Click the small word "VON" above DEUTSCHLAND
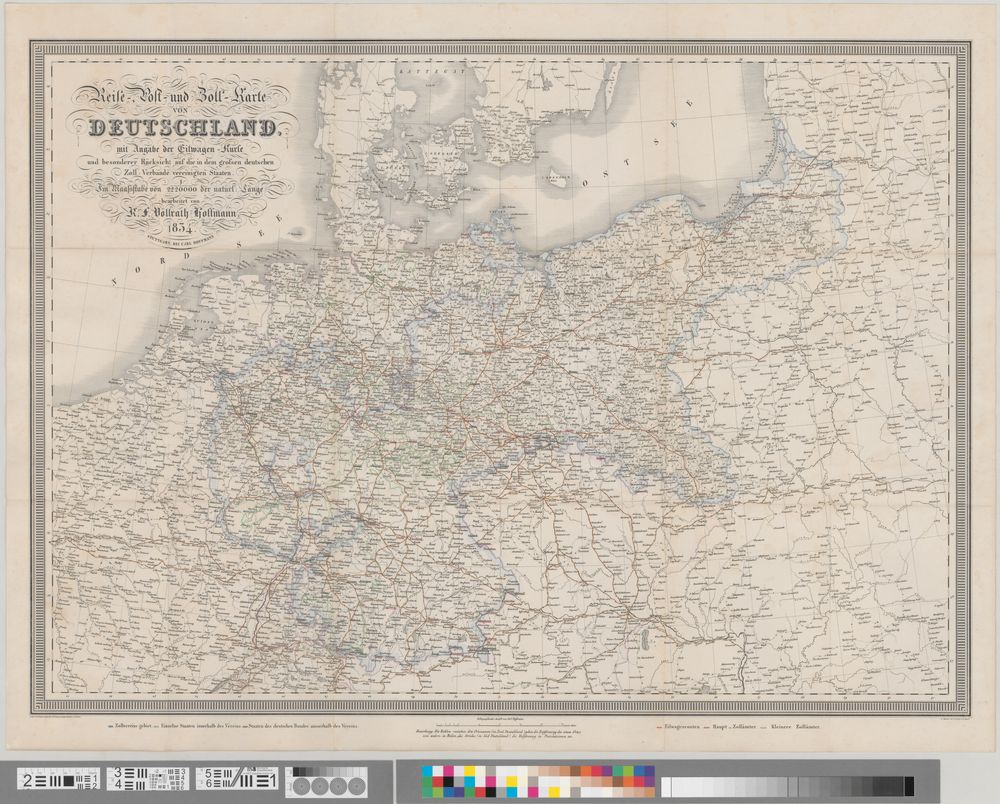This screenshot has width=1000, height=804. click(x=182, y=110)
